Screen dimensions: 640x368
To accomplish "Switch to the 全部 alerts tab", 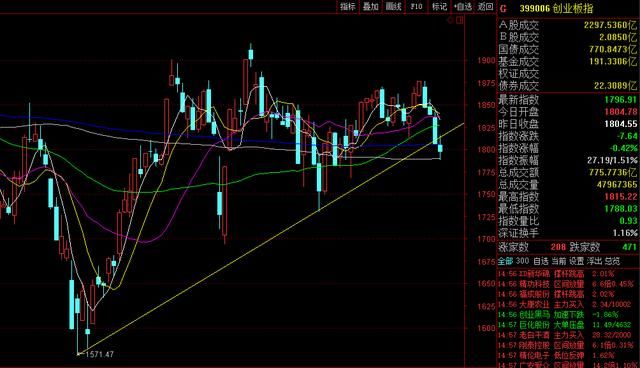I will coord(505,261).
